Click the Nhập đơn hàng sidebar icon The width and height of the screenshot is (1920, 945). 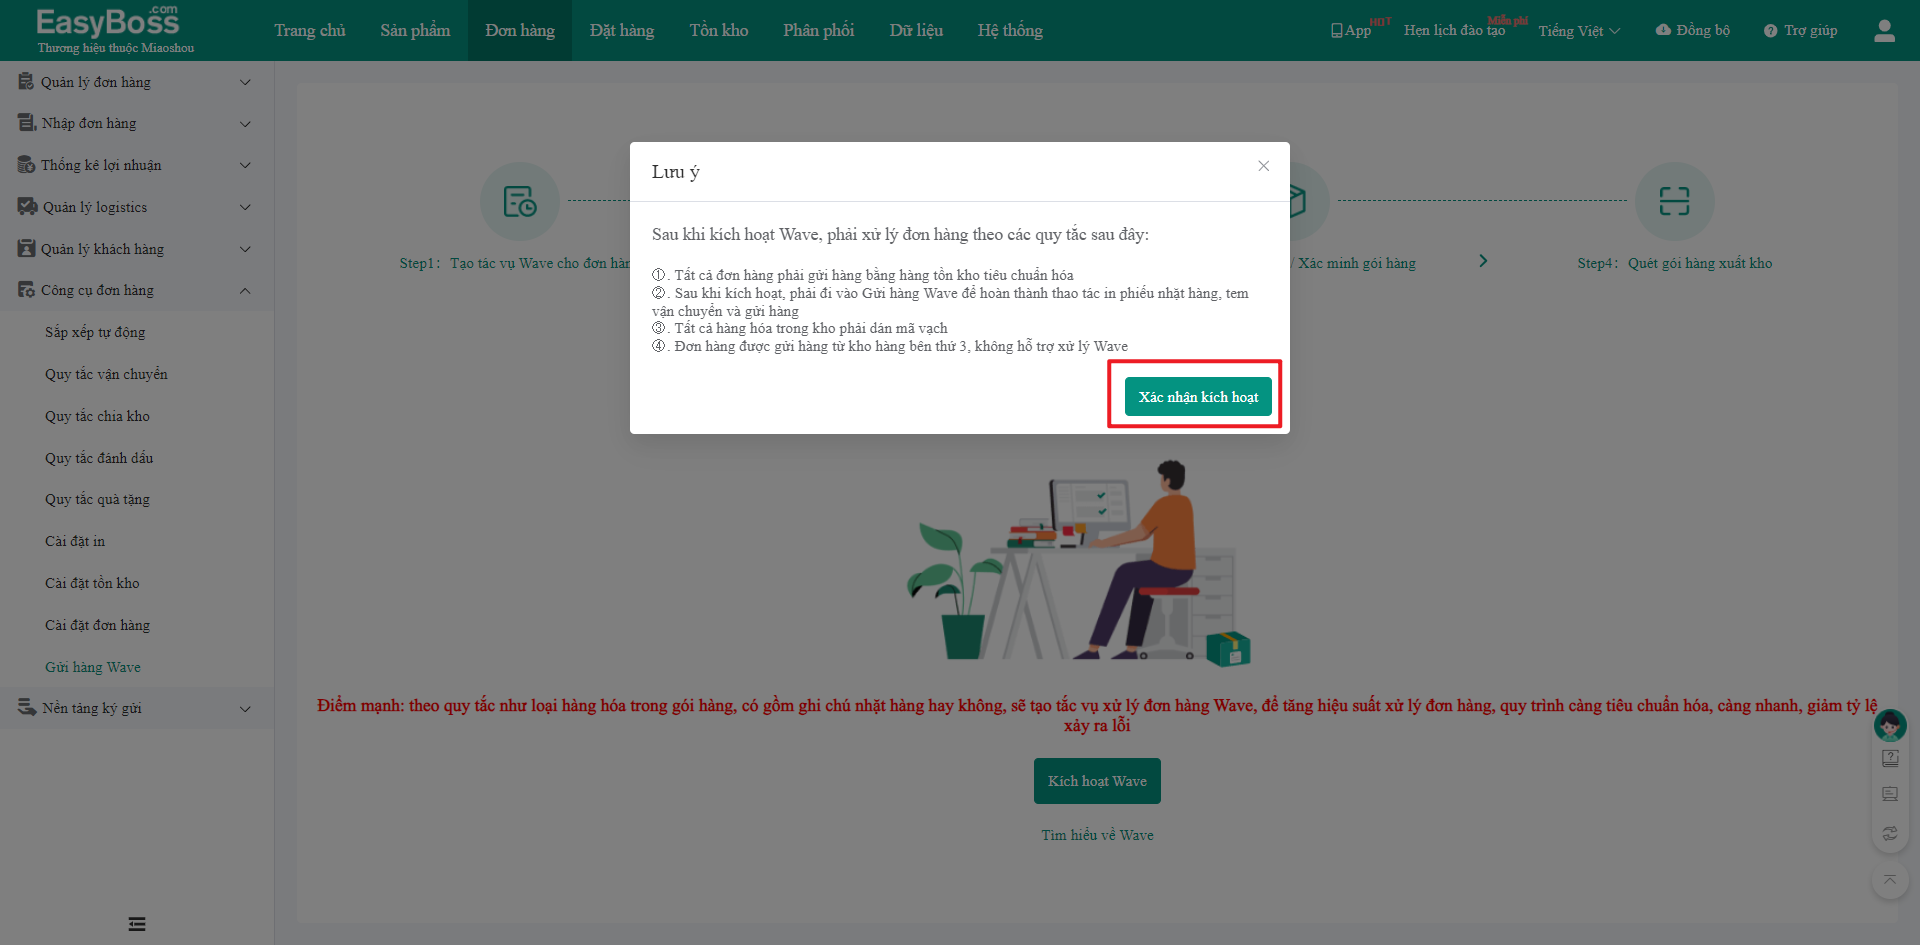(x=27, y=122)
